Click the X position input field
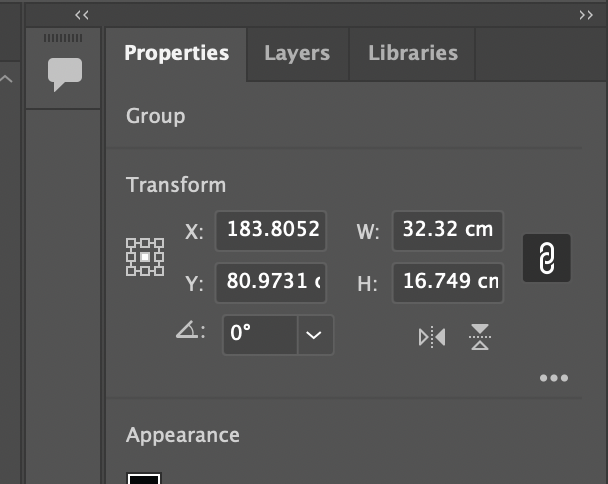 pos(270,231)
